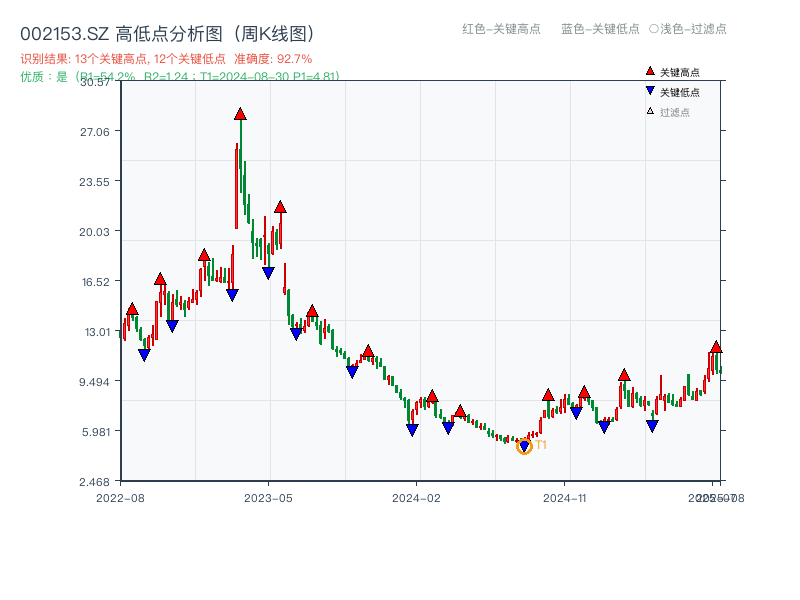Image resolution: width=800 pixels, height=600 pixels.
Task: Click the red peak marker above the highest candle
Action: [239, 114]
